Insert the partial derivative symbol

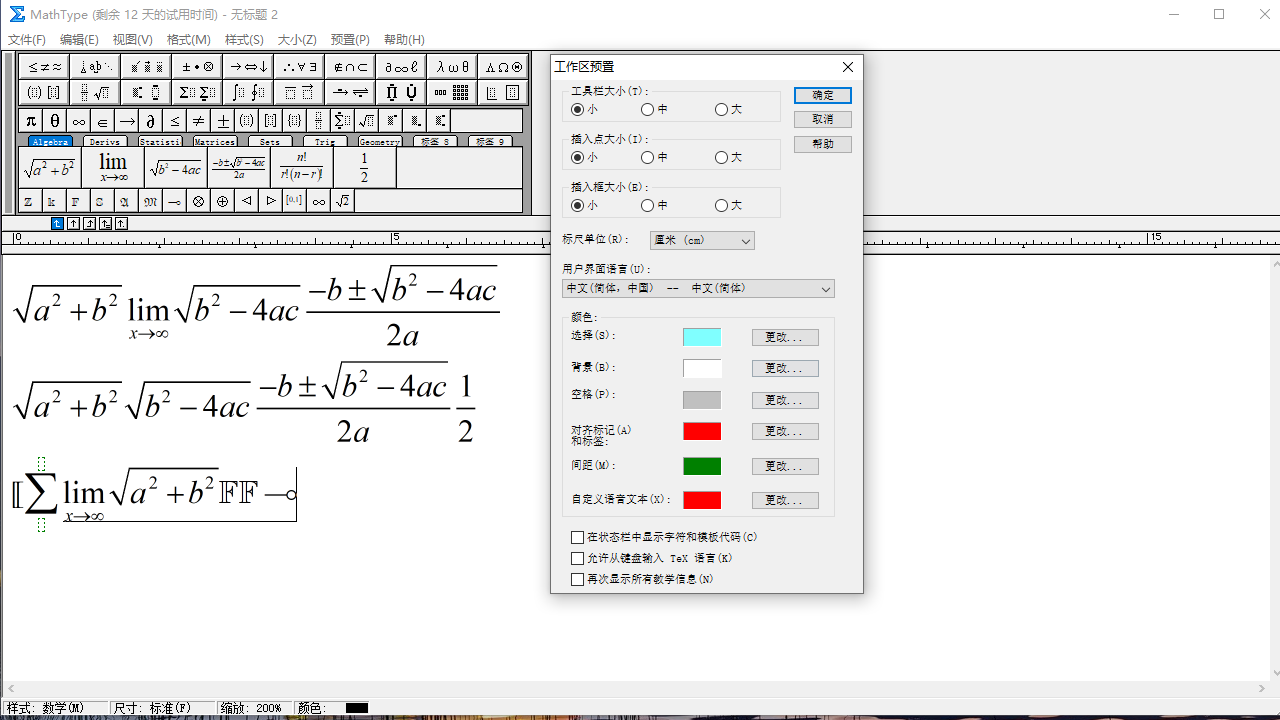click(x=151, y=121)
